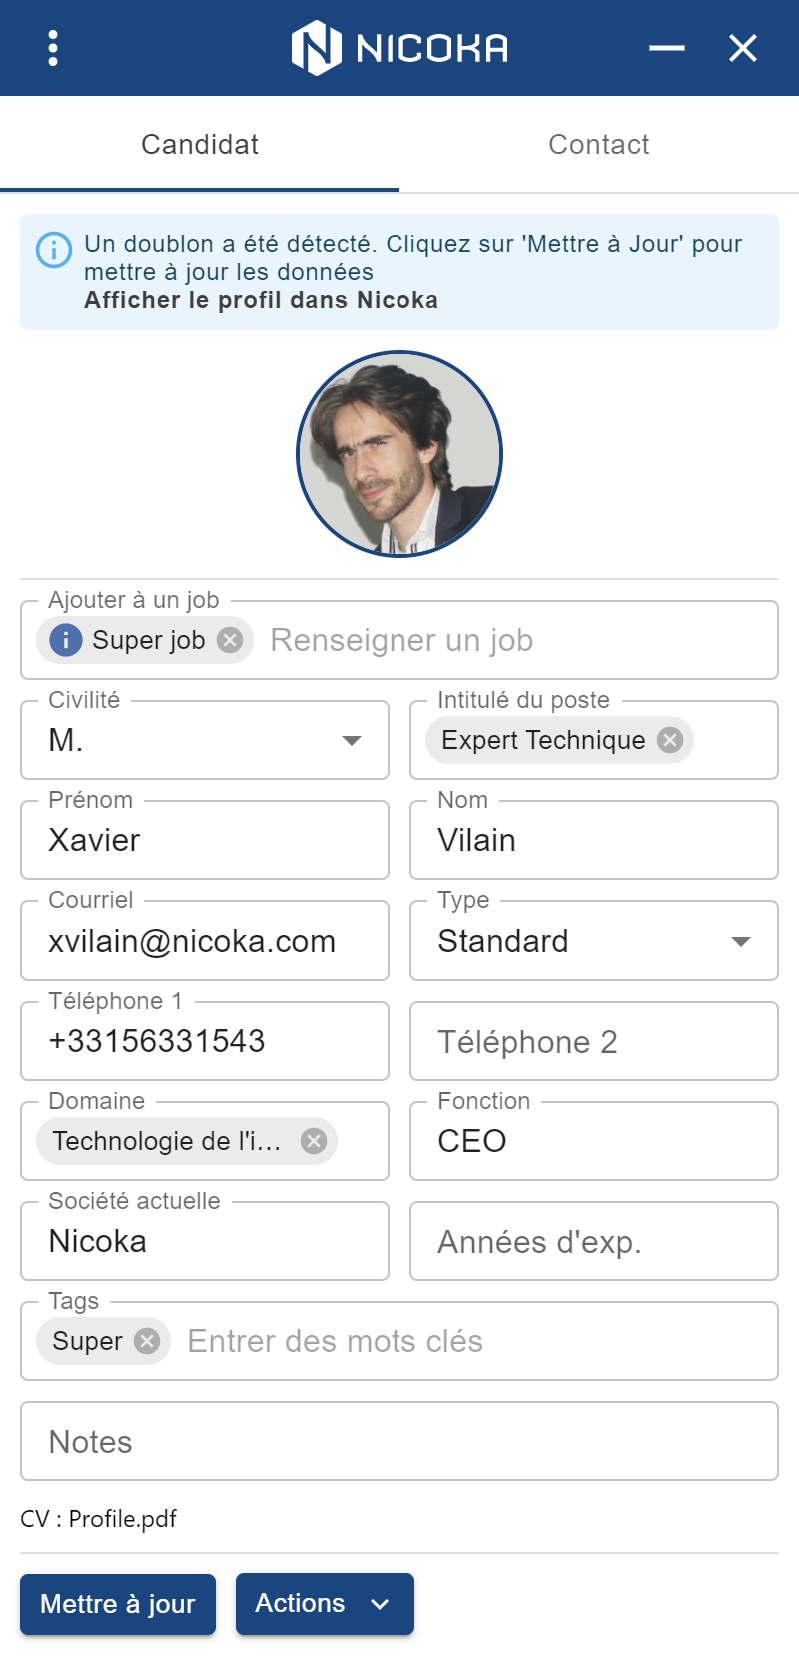Expand the Actions dropdown button

coord(325,1604)
